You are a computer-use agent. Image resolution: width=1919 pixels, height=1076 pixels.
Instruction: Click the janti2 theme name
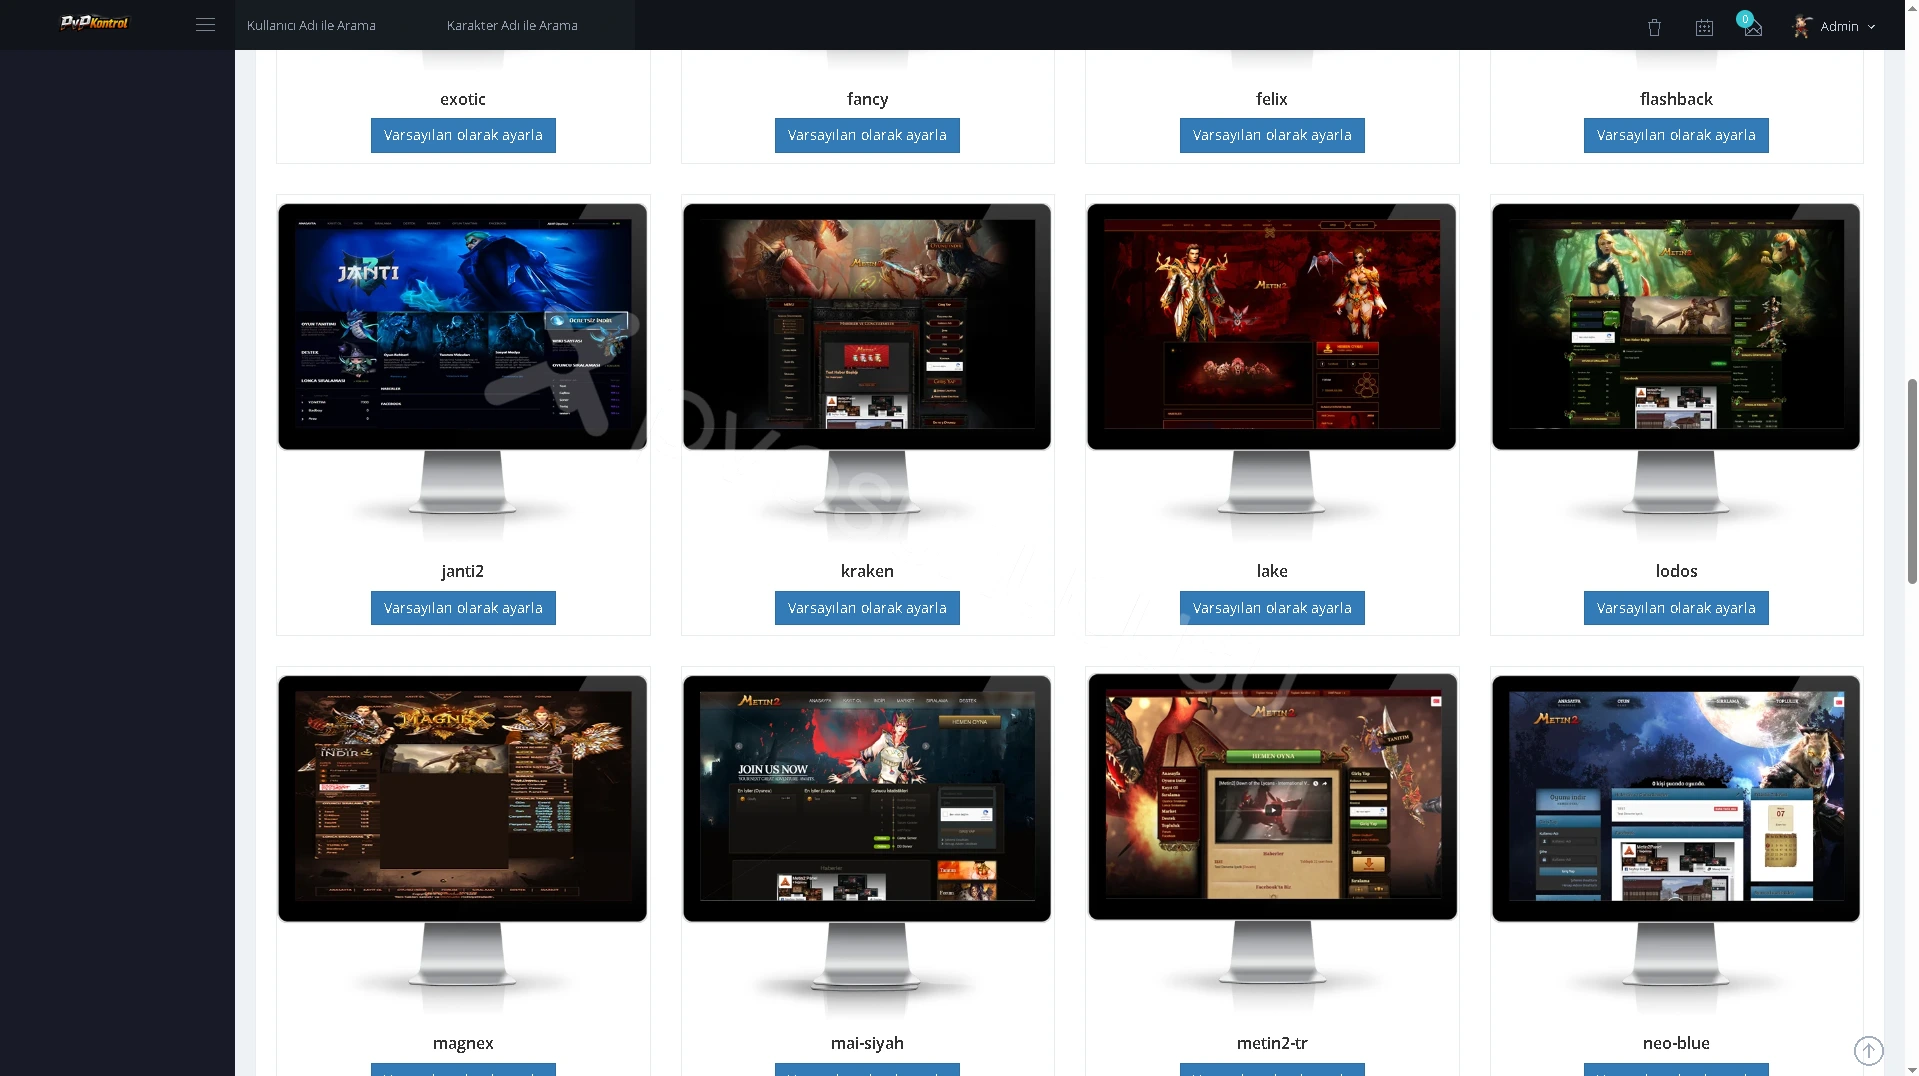click(x=463, y=571)
